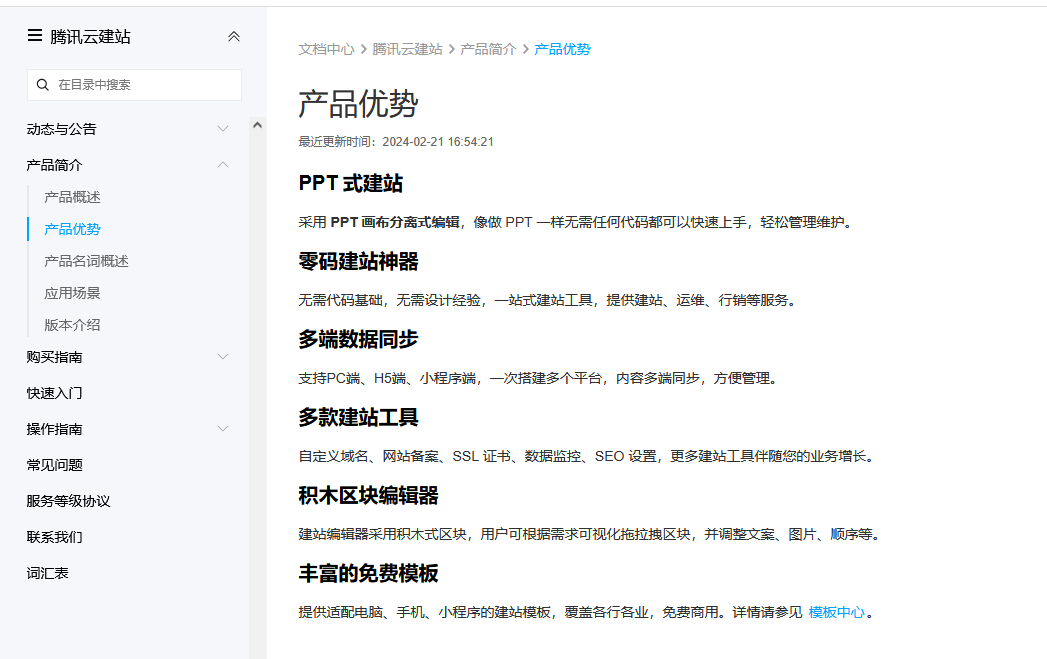Click the 零码建站神器 heading

(359, 262)
